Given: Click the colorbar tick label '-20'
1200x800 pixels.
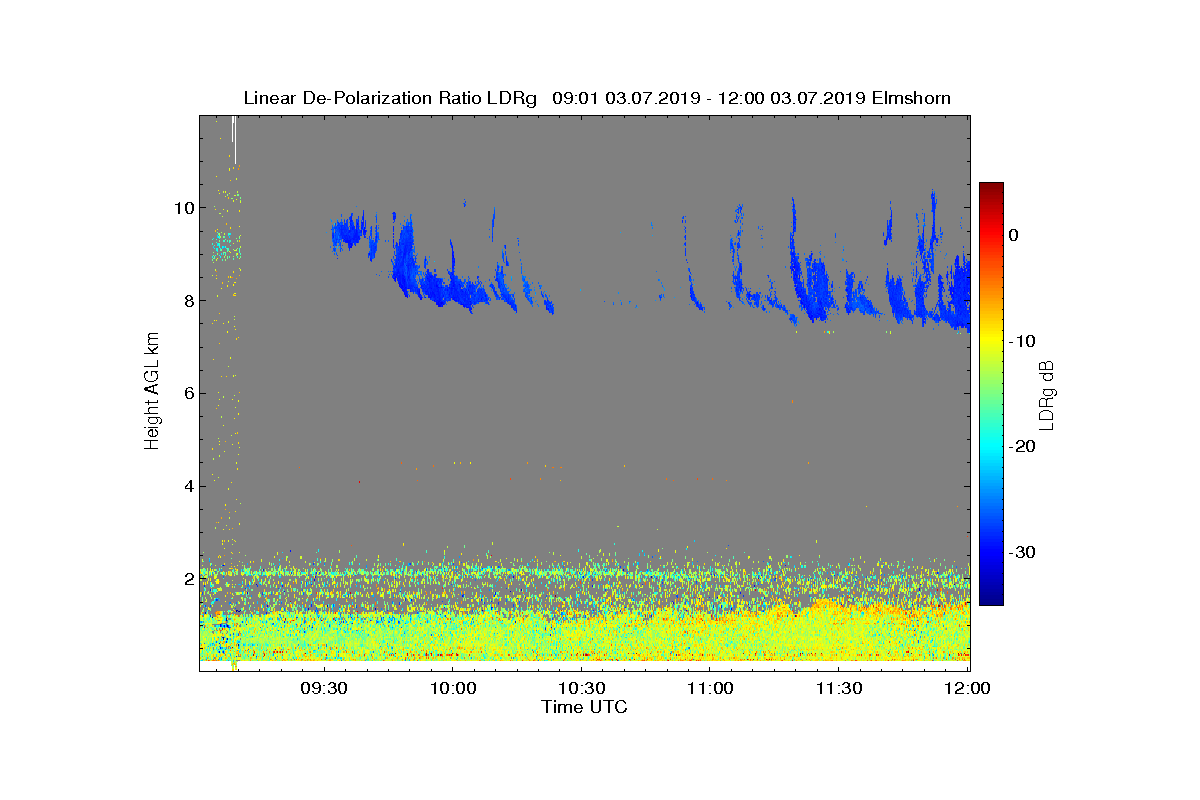Looking at the screenshot, I should pyautogui.click(x=1022, y=446).
